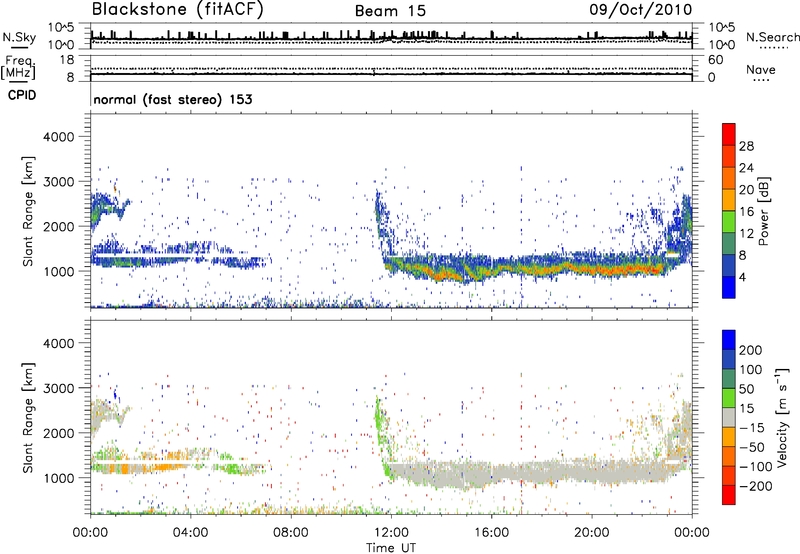Click the '1000' tick on velocity panel axis

58,478
